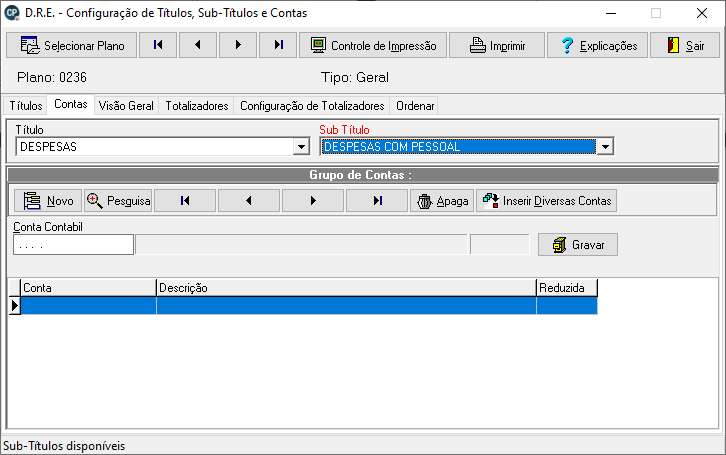
Task: Go to last account in Grupo de Contas
Action: click(x=377, y=200)
